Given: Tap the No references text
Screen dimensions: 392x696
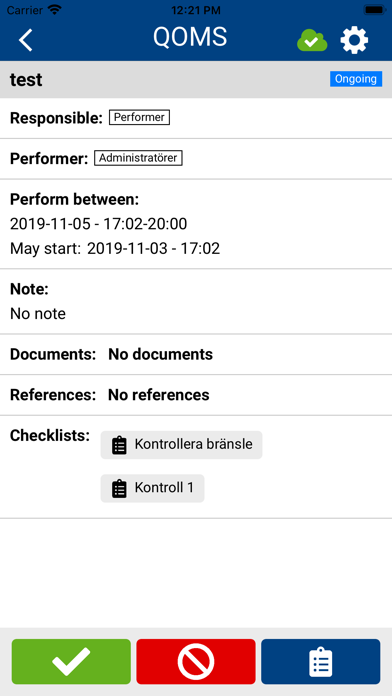Looking at the screenshot, I should click(158, 395).
